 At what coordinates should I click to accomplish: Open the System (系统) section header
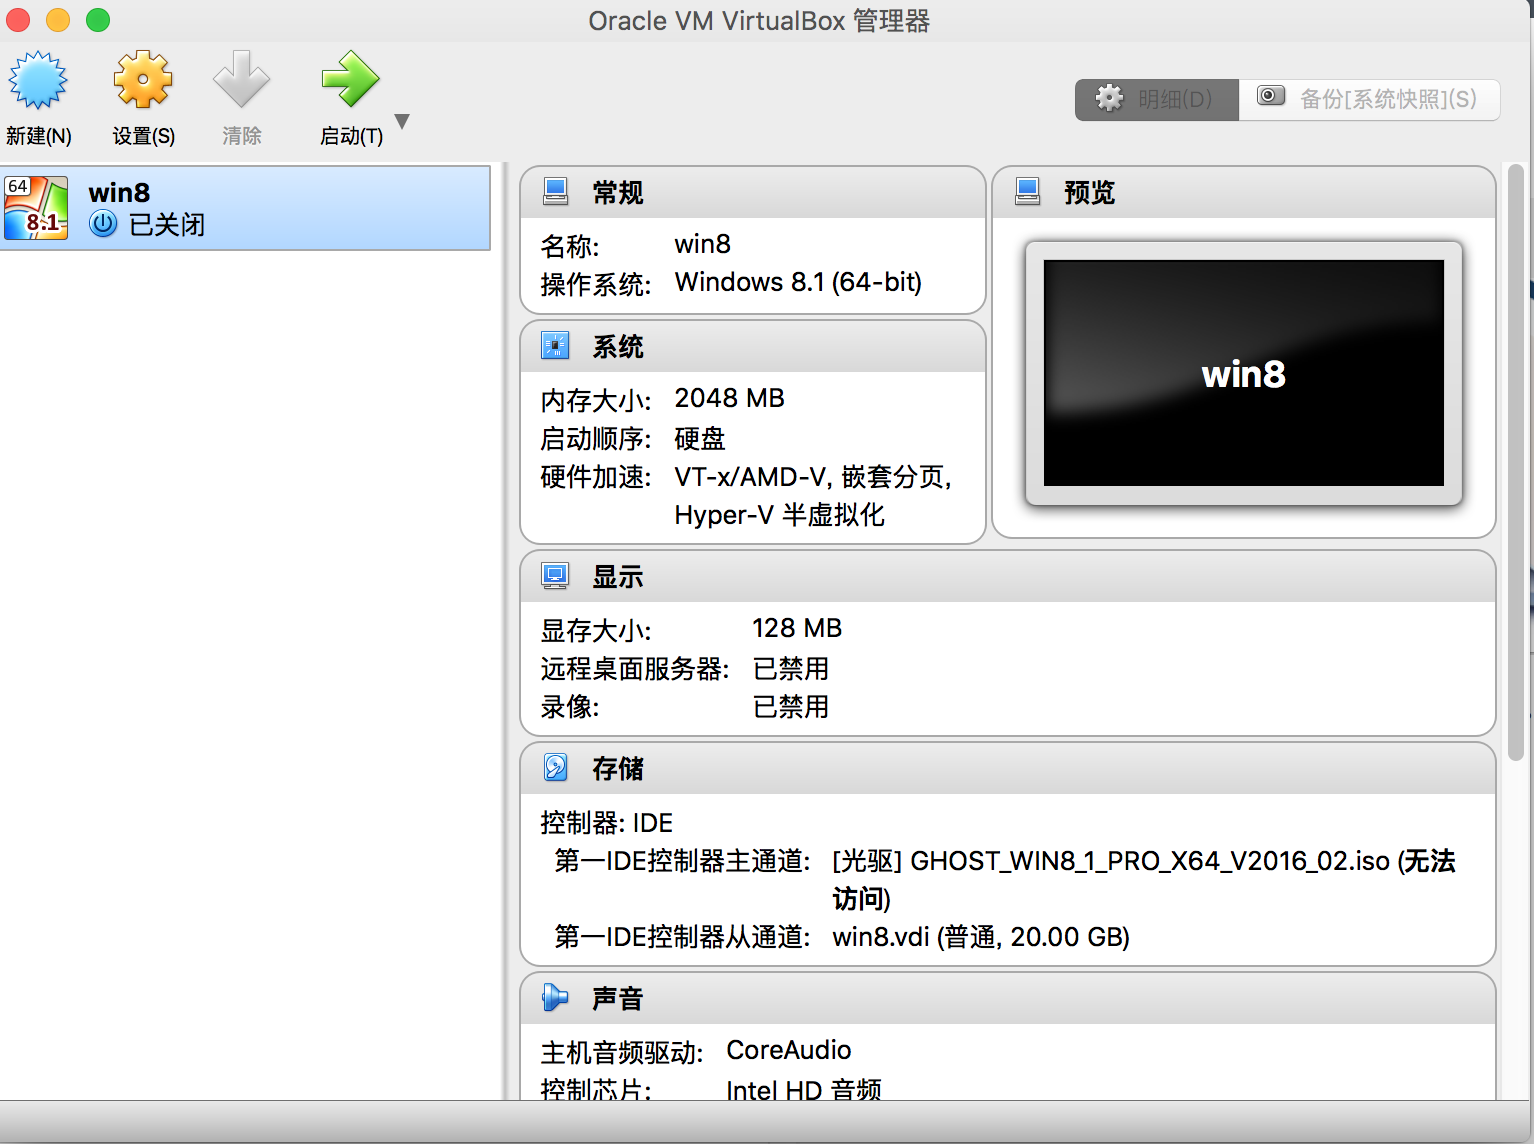tap(753, 346)
